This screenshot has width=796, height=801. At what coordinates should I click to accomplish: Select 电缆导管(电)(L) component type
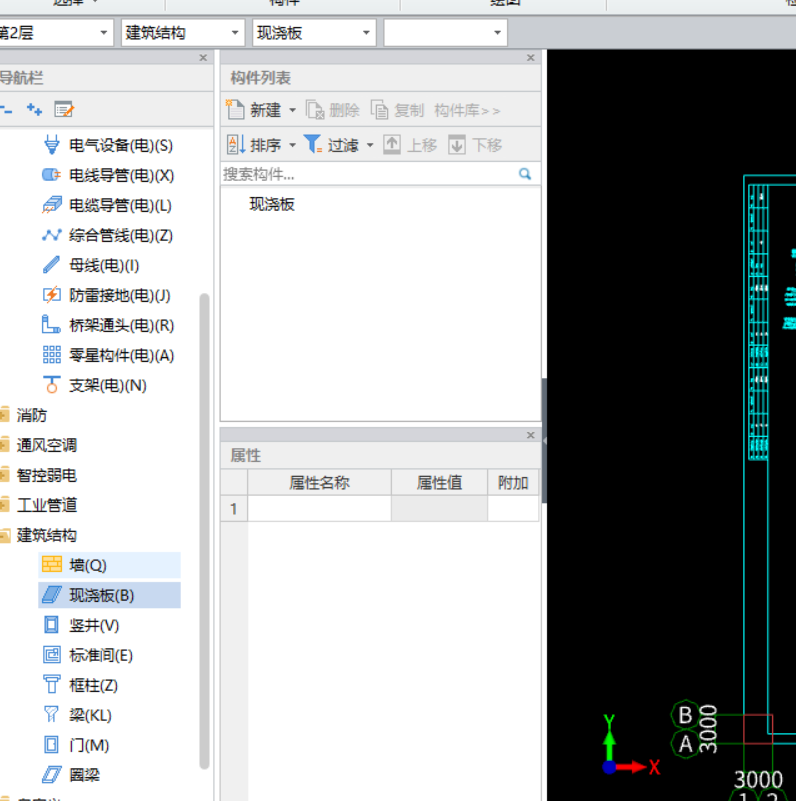pos(107,205)
